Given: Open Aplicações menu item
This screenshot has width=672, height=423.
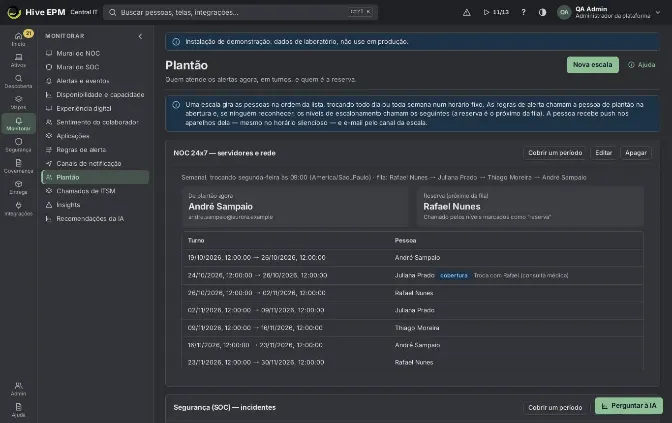Looking at the screenshot, I should pyautogui.click(x=95, y=136).
